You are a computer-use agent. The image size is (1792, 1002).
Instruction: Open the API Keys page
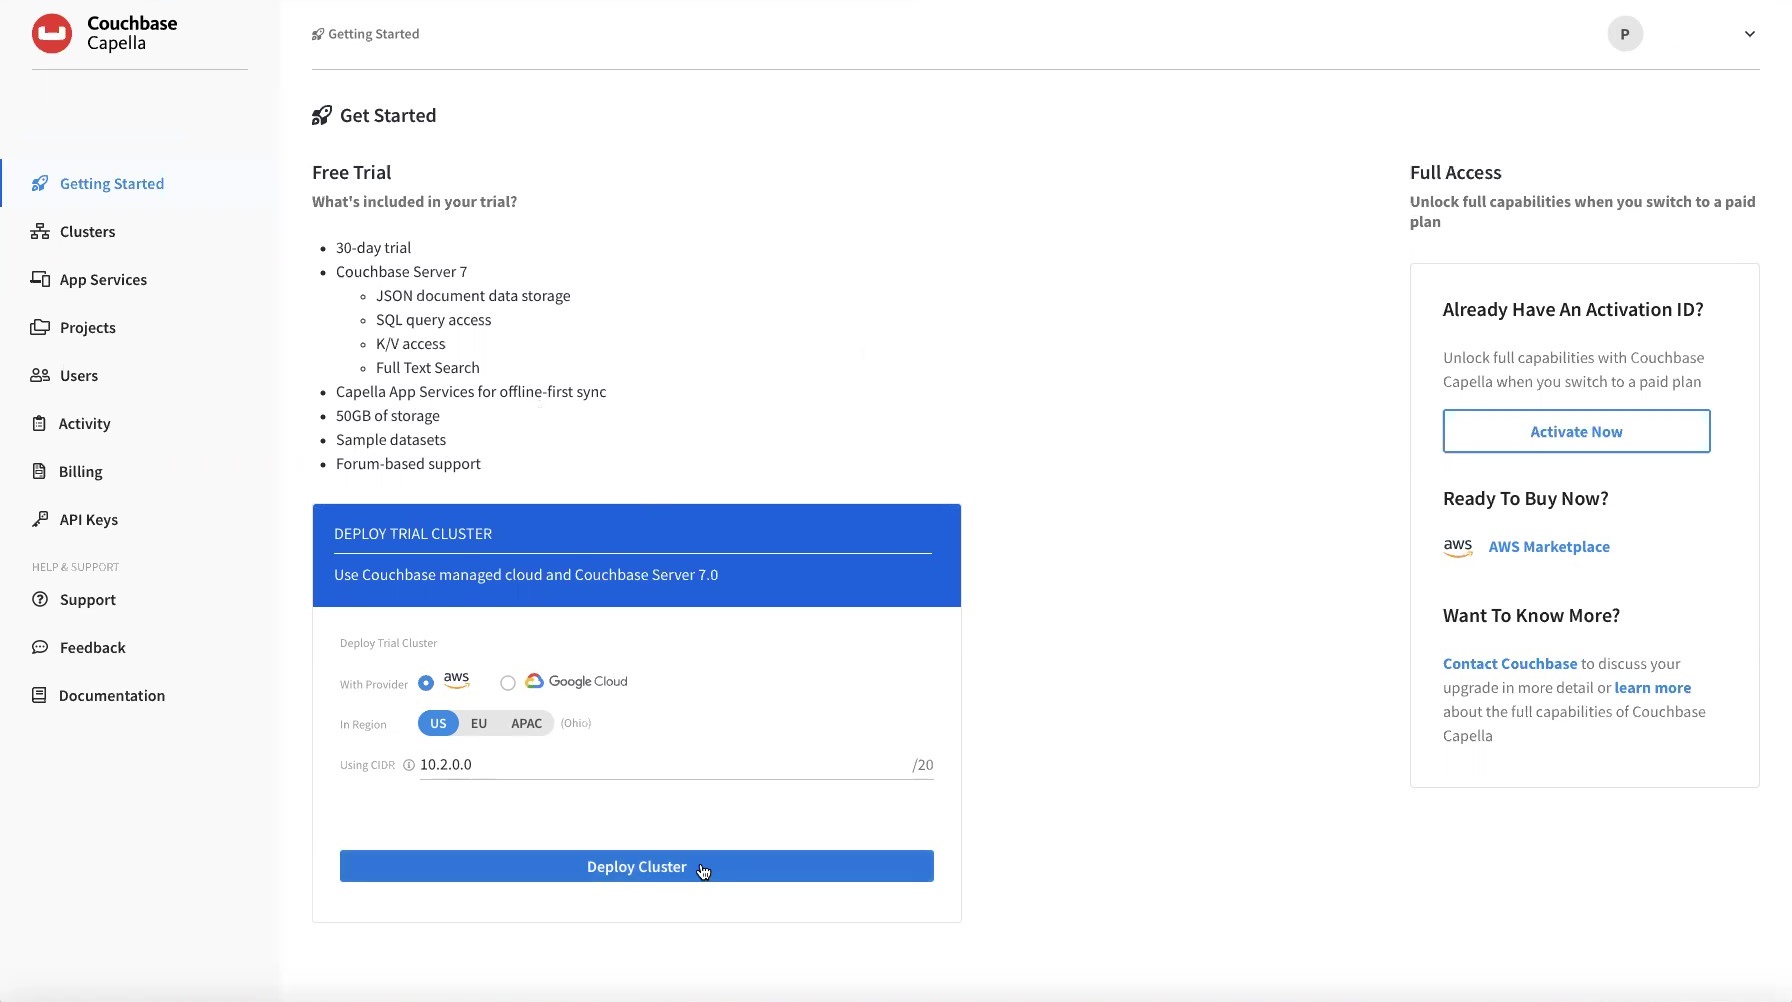(x=87, y=519)
